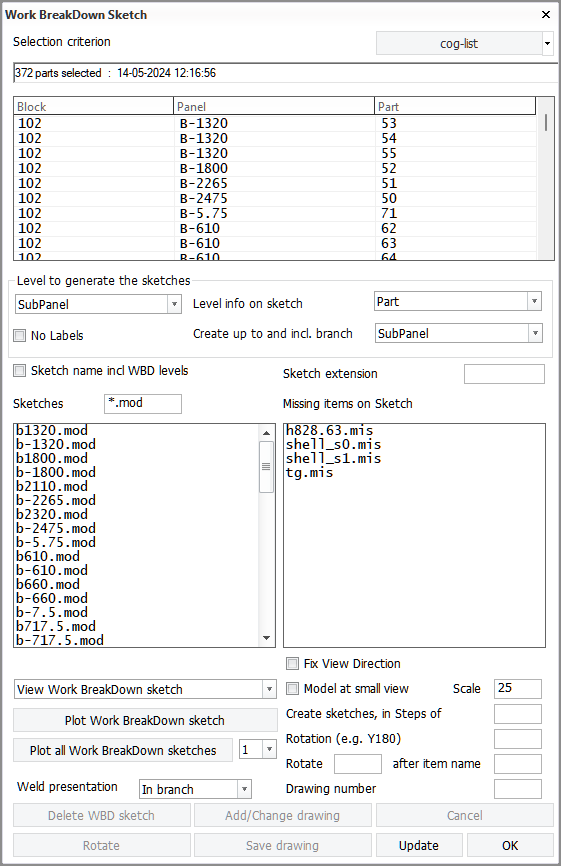Screen dimensions: 561x866
Task: Toggle Model at small view checkbox
Action: [x=293, y=689]
